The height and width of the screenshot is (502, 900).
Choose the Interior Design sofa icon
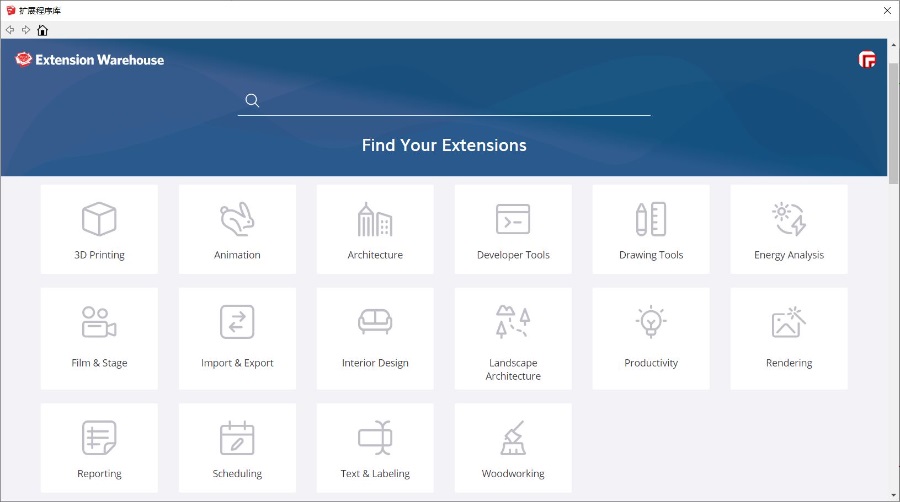[375, 322]
